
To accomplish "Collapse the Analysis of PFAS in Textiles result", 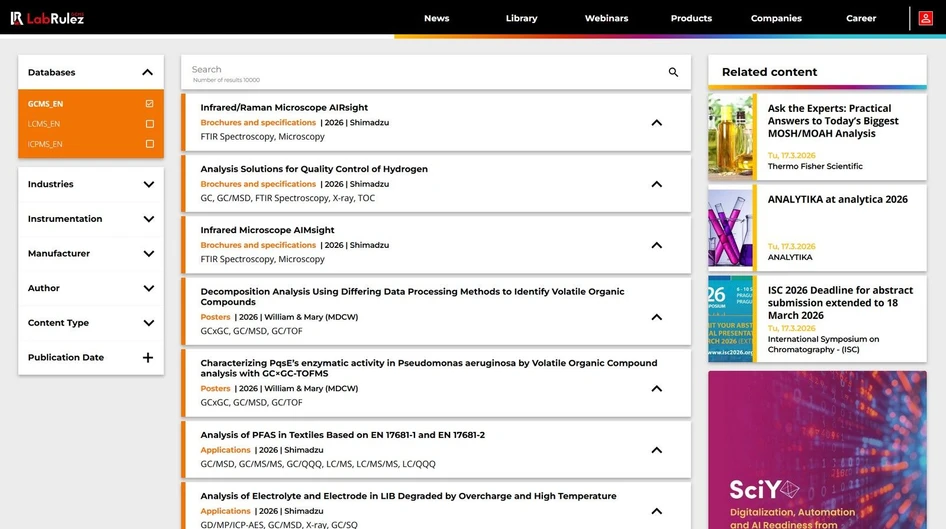I will [x=656, y=450].
